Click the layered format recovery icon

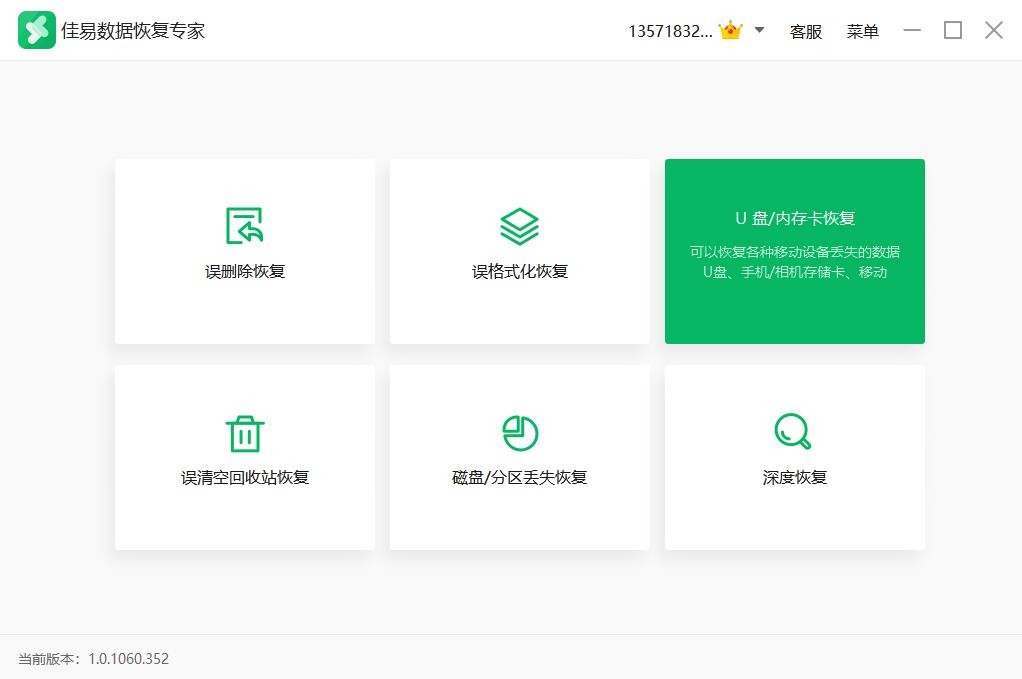[519, 226]
